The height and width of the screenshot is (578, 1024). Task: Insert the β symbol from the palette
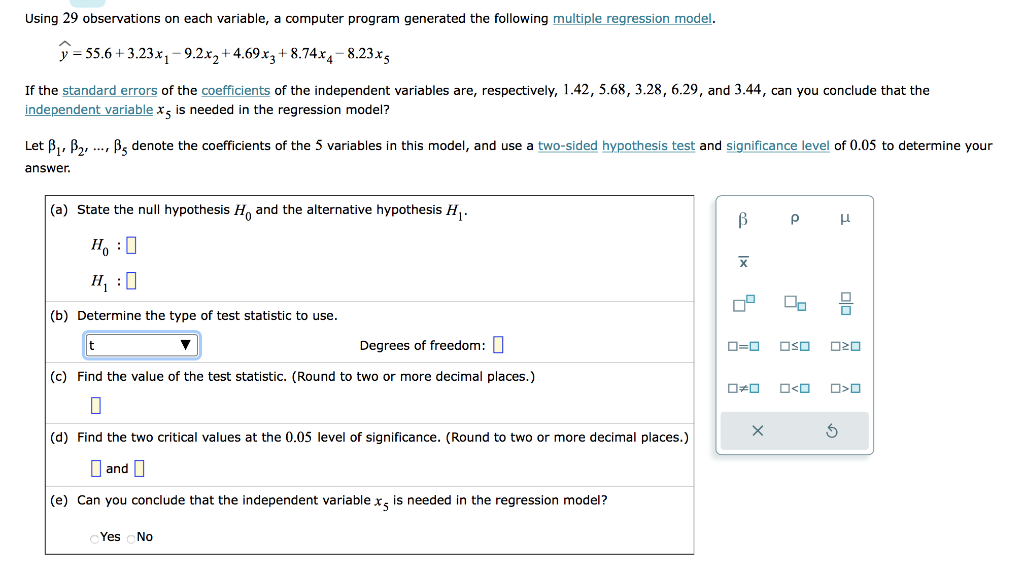click(x=744, y=219)
